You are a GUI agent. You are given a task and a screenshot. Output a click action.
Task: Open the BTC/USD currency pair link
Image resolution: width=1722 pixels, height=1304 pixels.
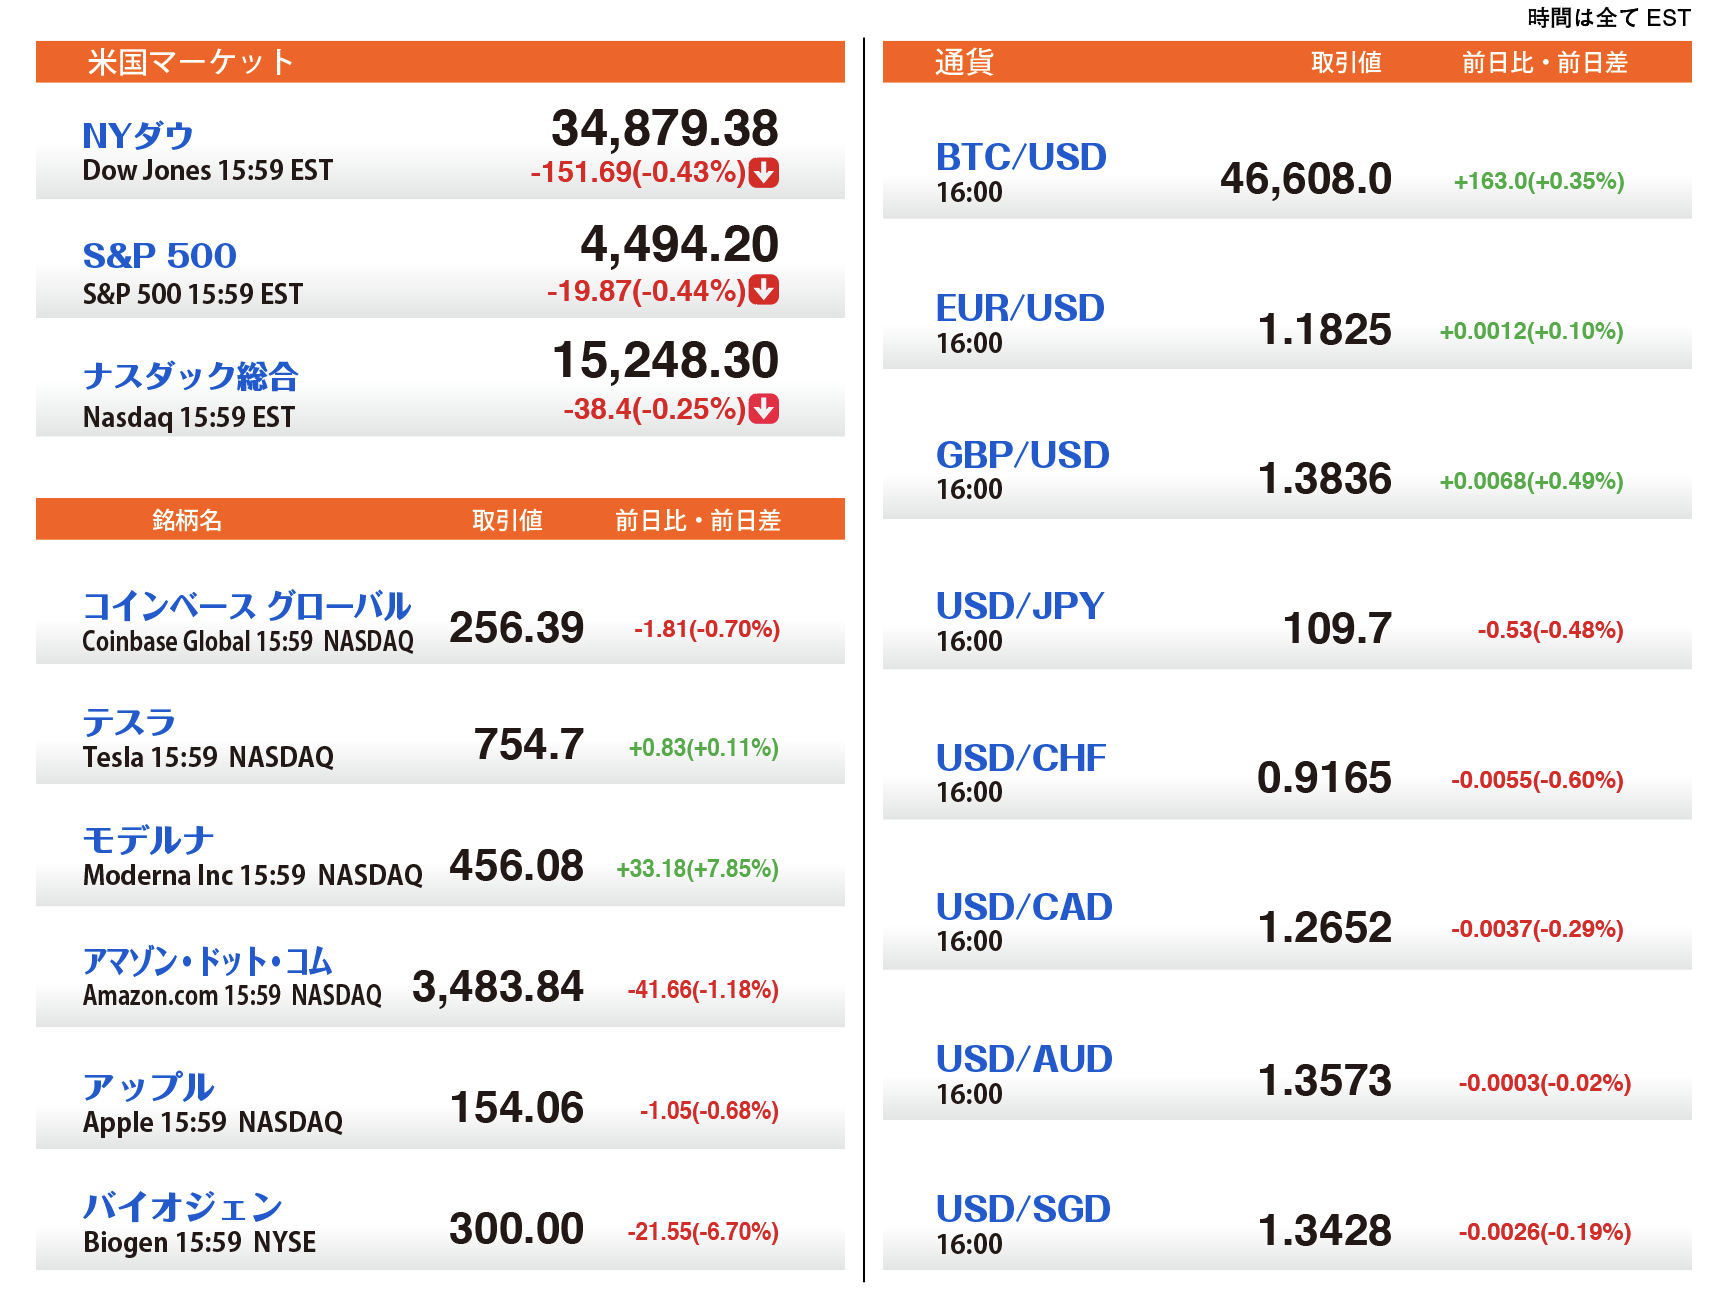point(1021,157)
